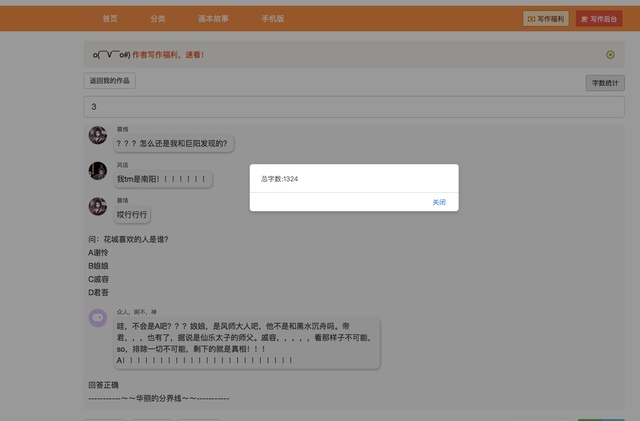This screenshot has width=640, height=421.
Task: Click the 风信 dark avatar
Action: 98,171
